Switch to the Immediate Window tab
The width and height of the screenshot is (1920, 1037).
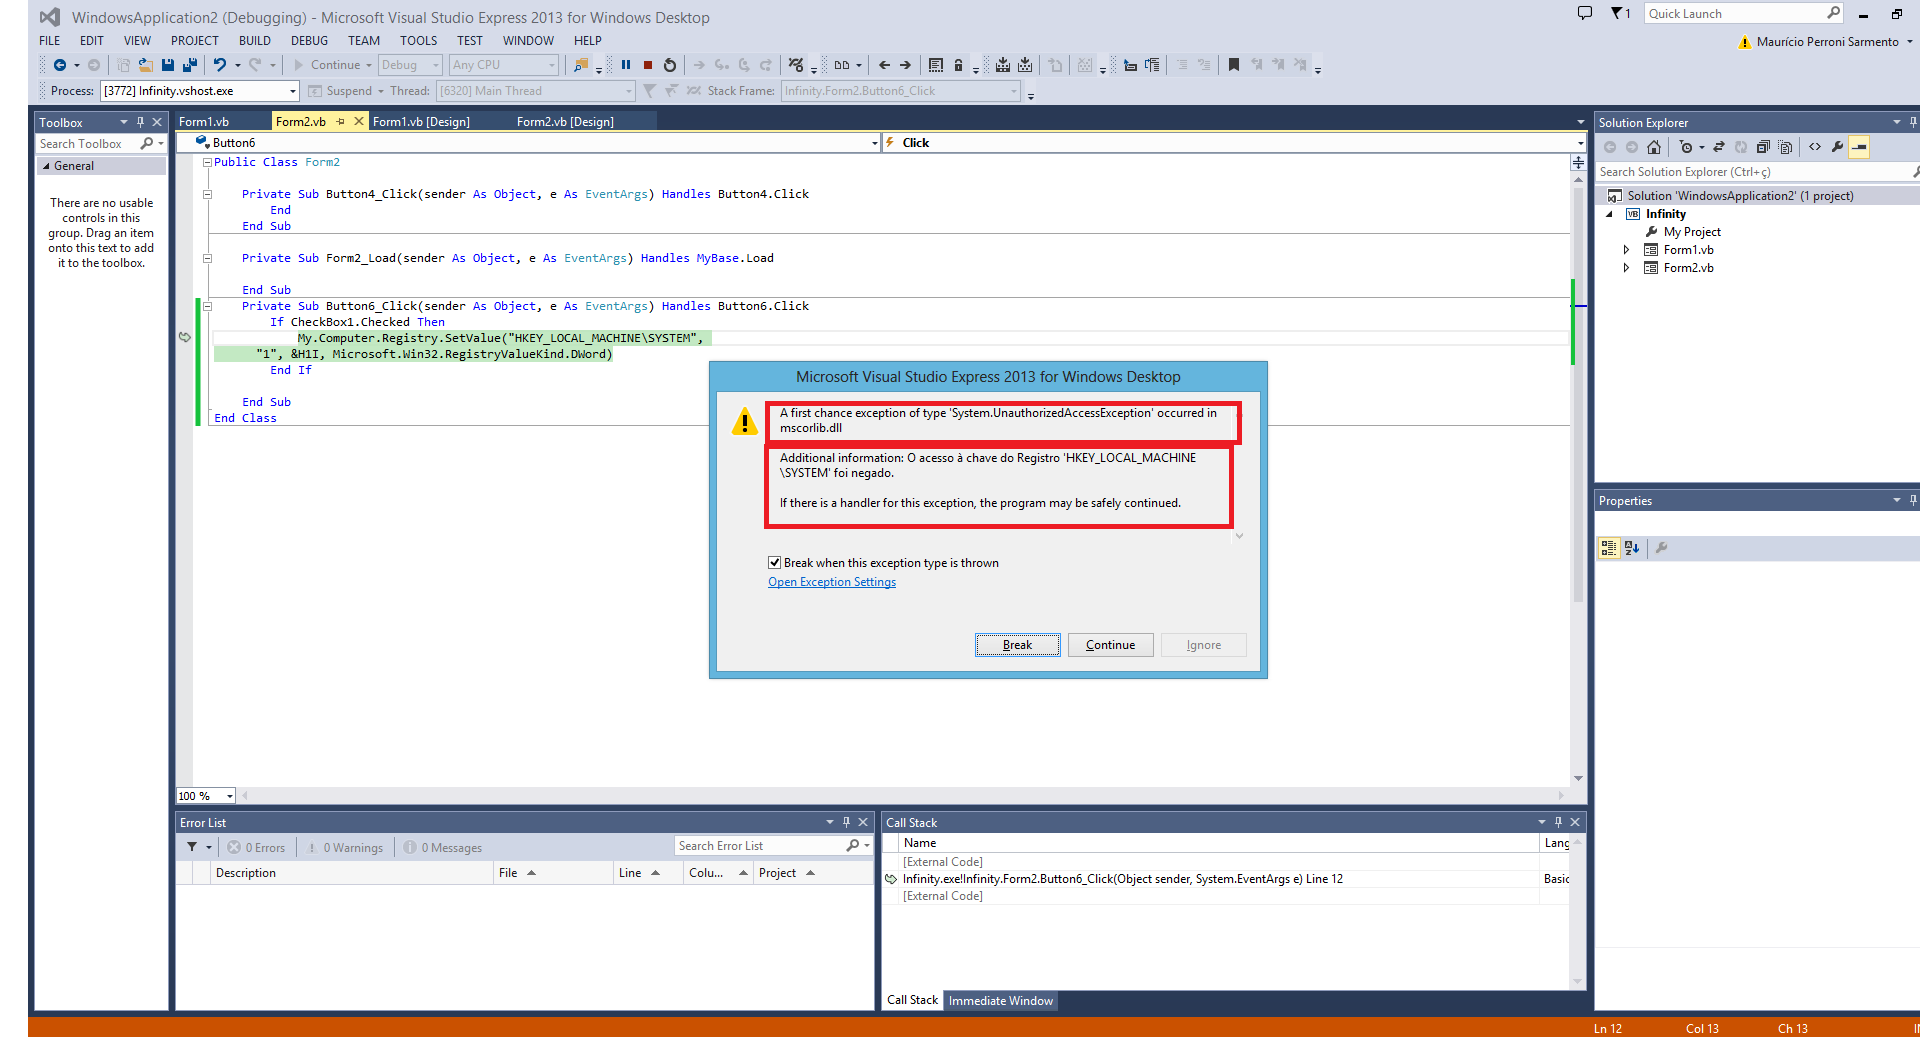(x=1000, y=1001)
